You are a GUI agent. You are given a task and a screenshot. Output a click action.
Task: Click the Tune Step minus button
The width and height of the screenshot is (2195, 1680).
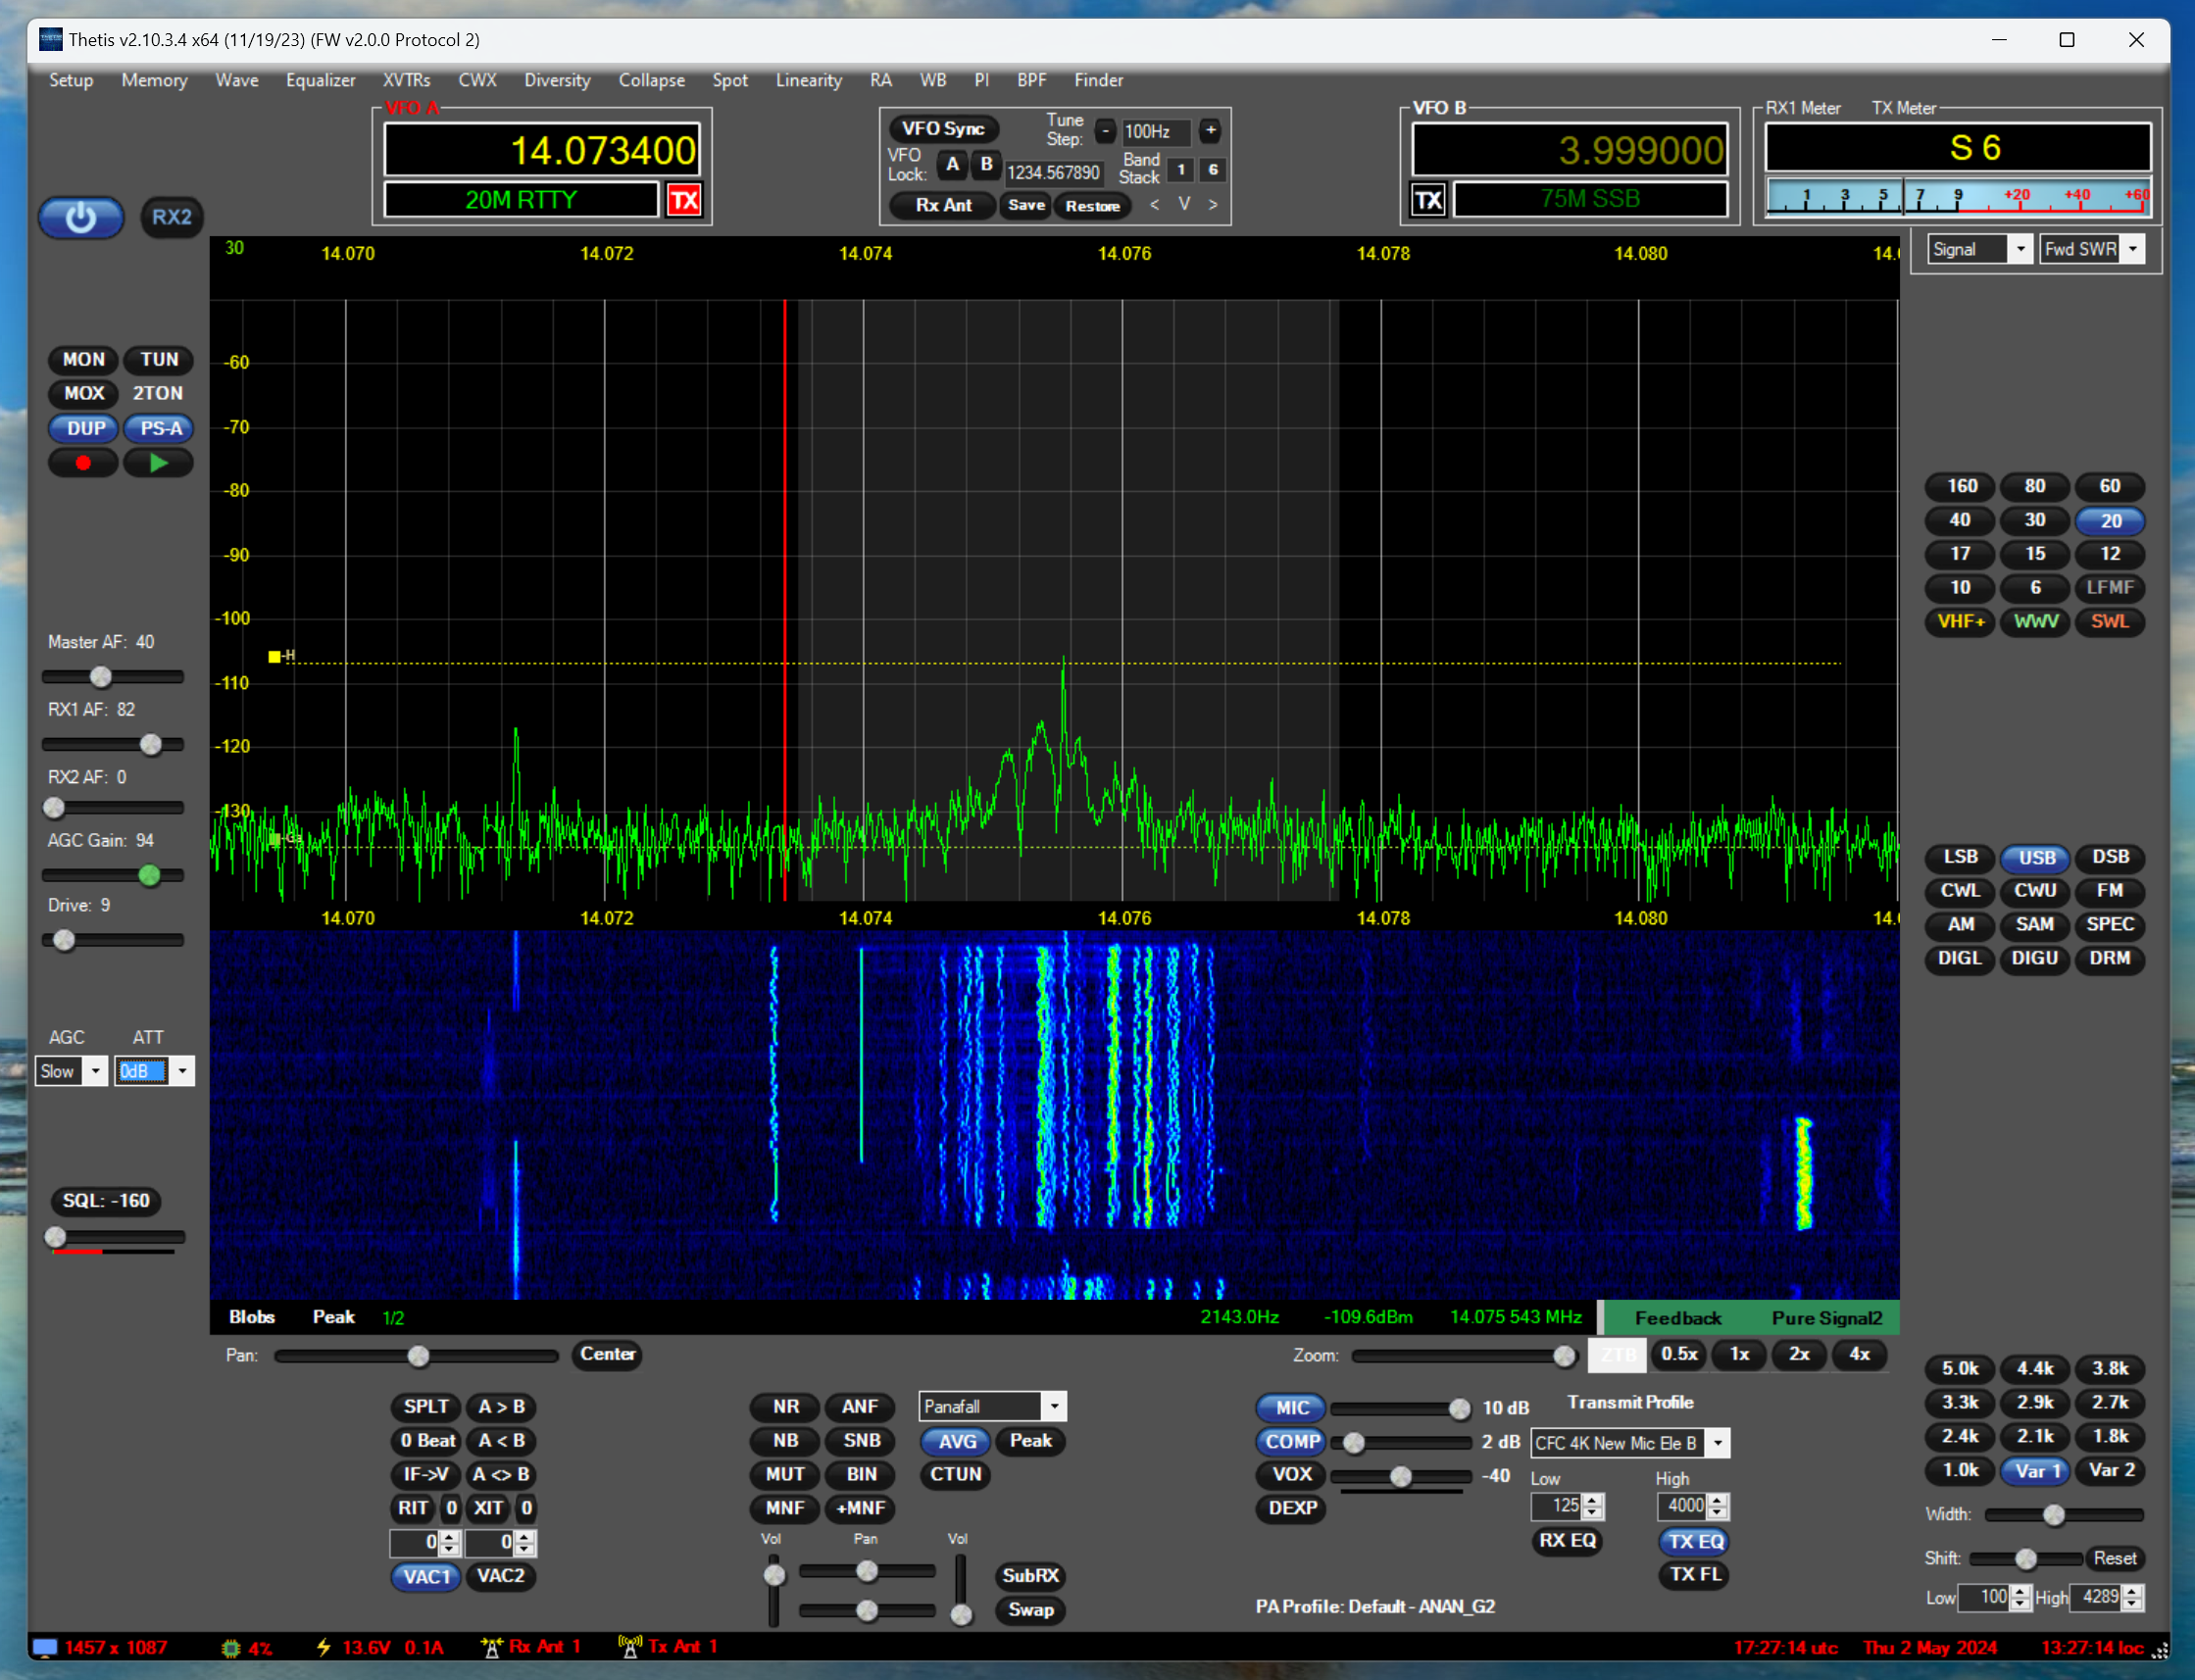tap(1105, 131)
